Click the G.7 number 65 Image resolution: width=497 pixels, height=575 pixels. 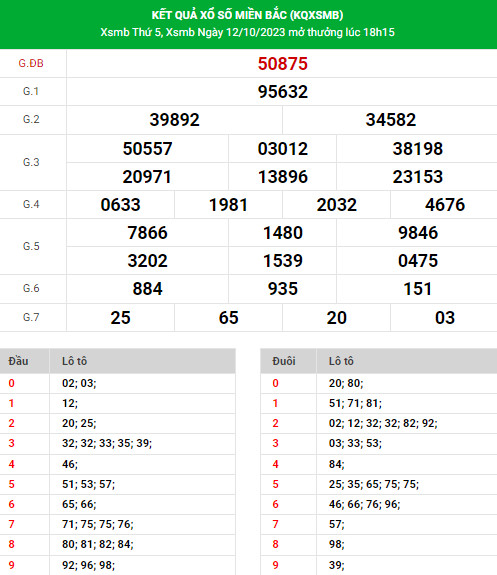click(229, 318)
